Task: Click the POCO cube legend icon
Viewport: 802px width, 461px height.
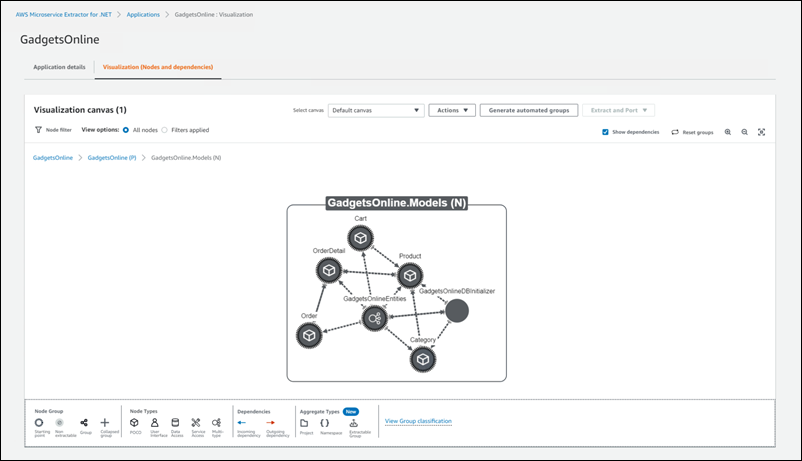Action: pyautogui.click(x=134, y=423)
